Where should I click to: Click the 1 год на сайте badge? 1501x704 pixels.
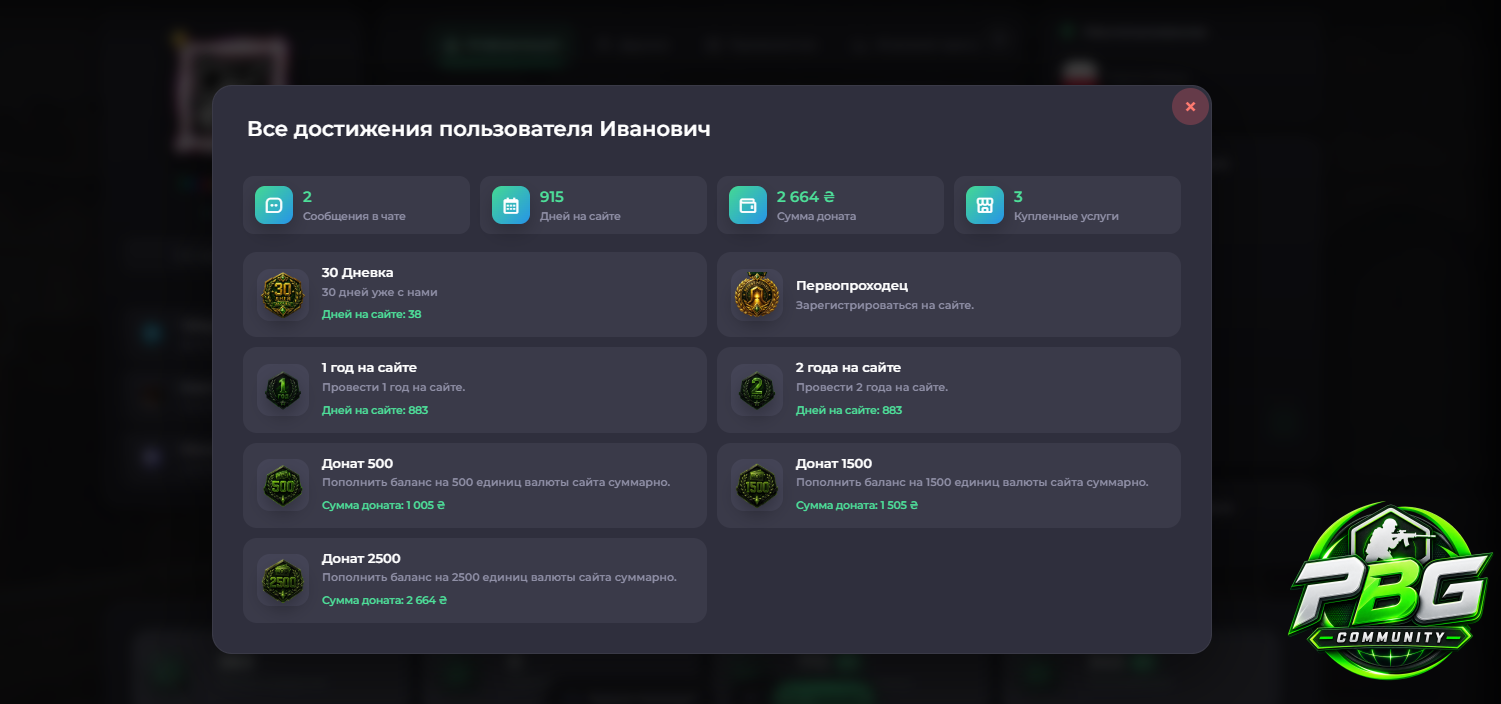283,390
